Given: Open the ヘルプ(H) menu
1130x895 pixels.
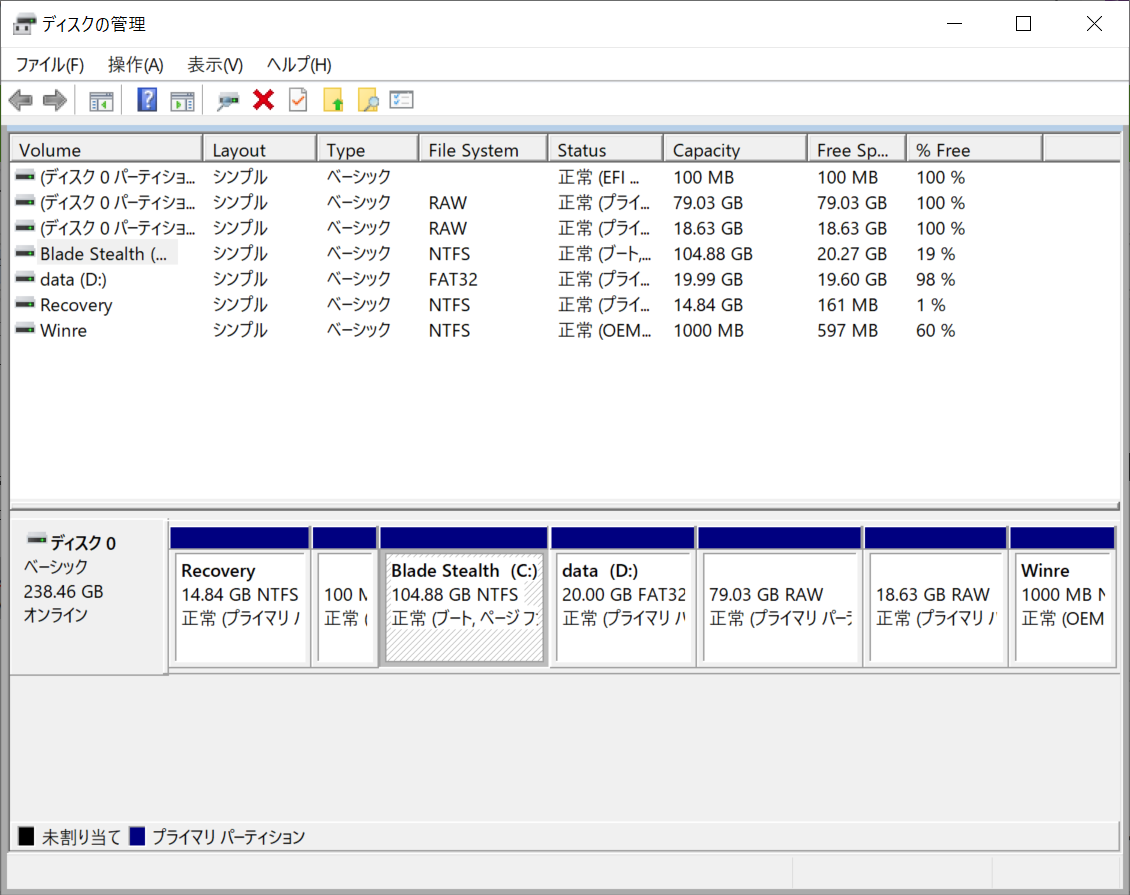Looking at the screenshot, I should (299, 65).
